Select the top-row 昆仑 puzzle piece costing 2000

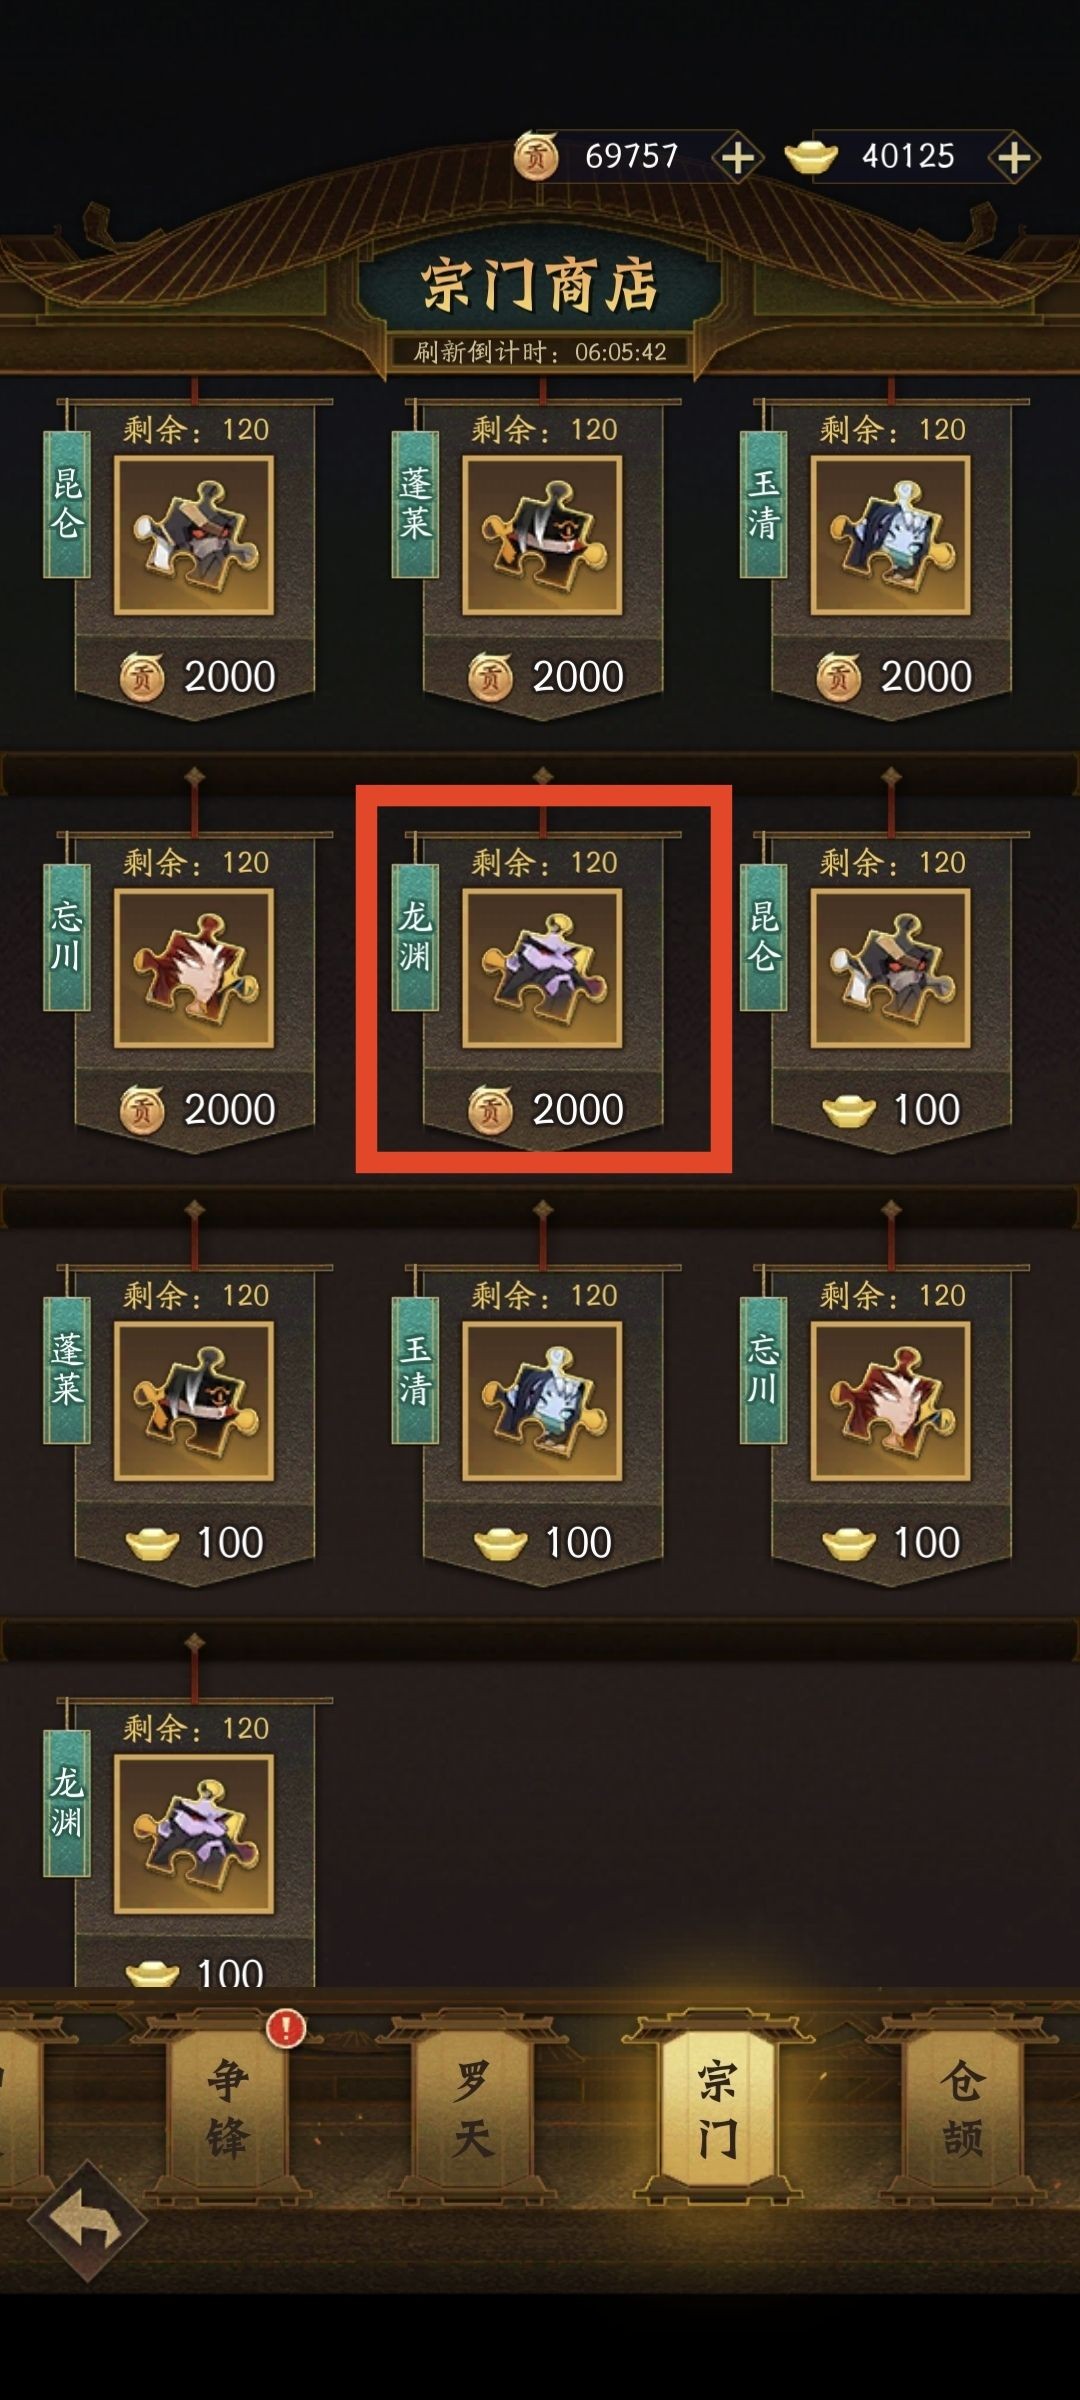click(x=194, y=535)
